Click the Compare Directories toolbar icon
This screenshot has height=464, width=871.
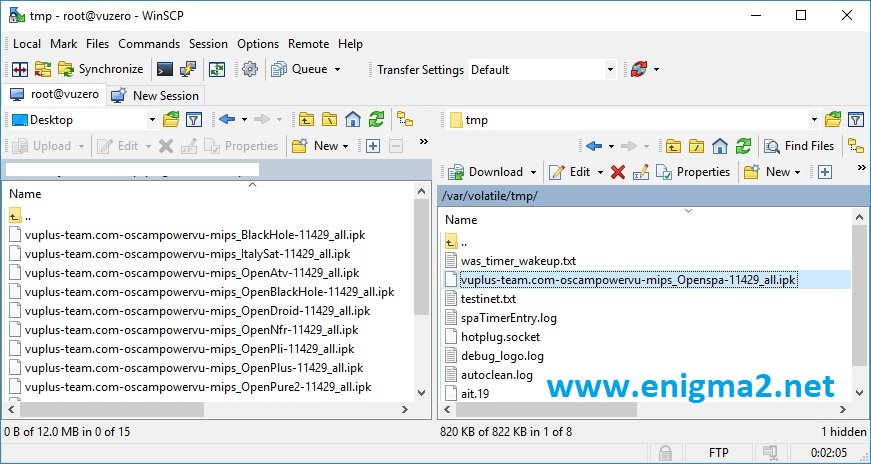point(20,69)
